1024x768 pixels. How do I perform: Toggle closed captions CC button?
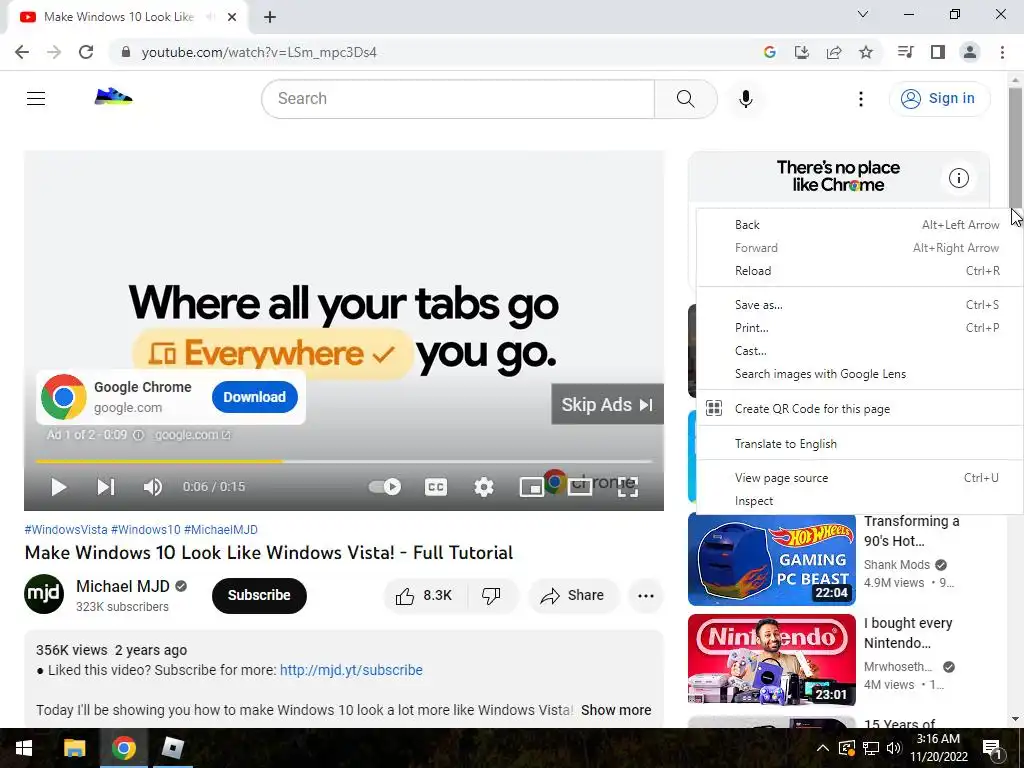tap(436, 487)
